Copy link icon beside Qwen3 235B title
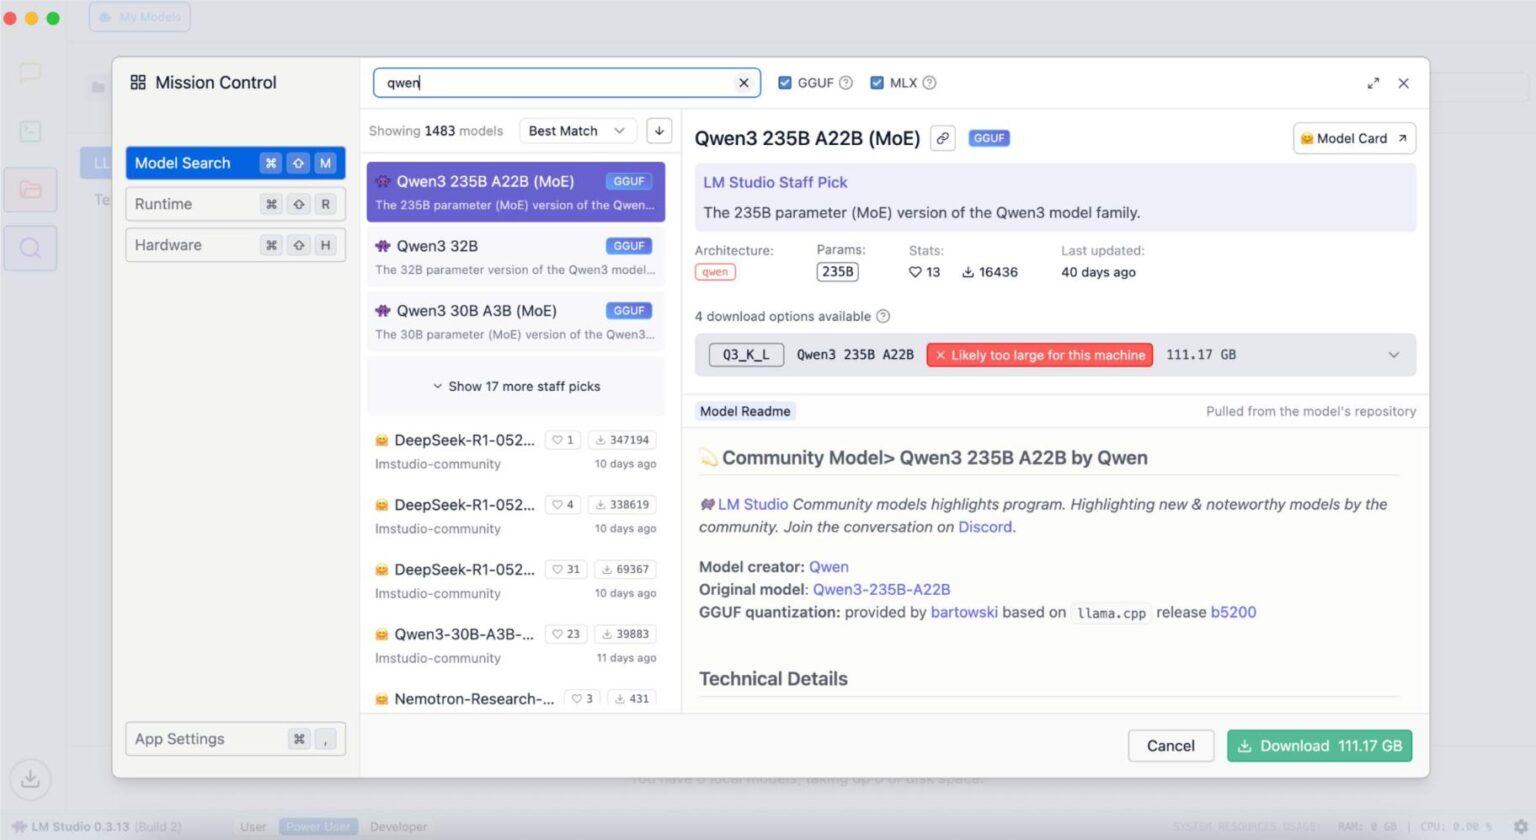Image resolution: width=1536 pixels, height=840 pixels. (x=943, y=138)
